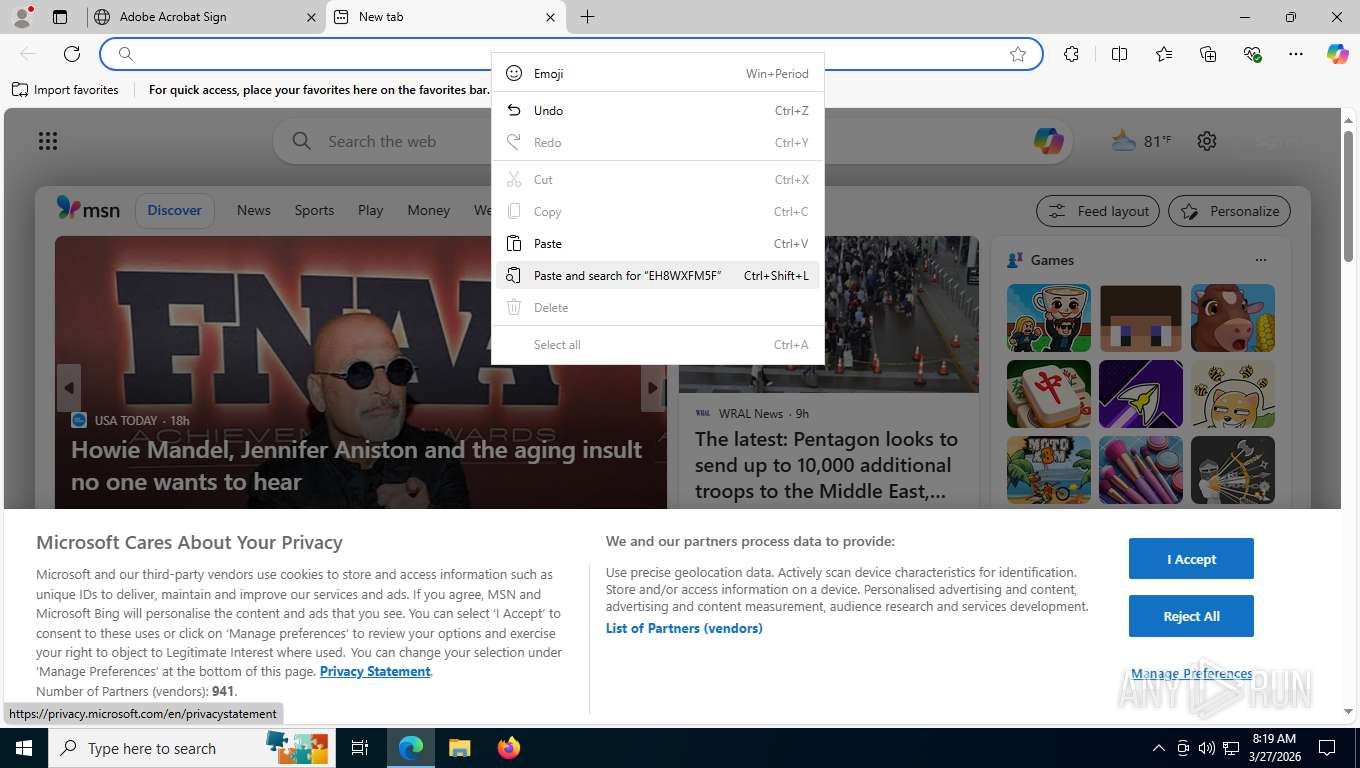Play the blocky character game thumbnail
This screenshot has width=1360, height=768.
[1141, 318]
